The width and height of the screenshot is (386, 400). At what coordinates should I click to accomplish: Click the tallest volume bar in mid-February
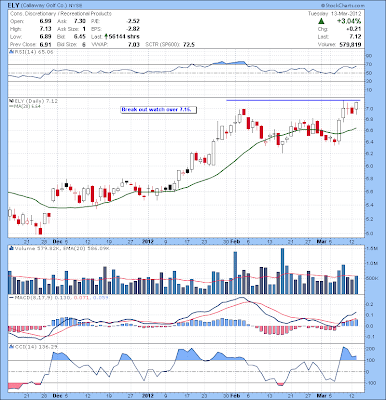pos(282,271)
